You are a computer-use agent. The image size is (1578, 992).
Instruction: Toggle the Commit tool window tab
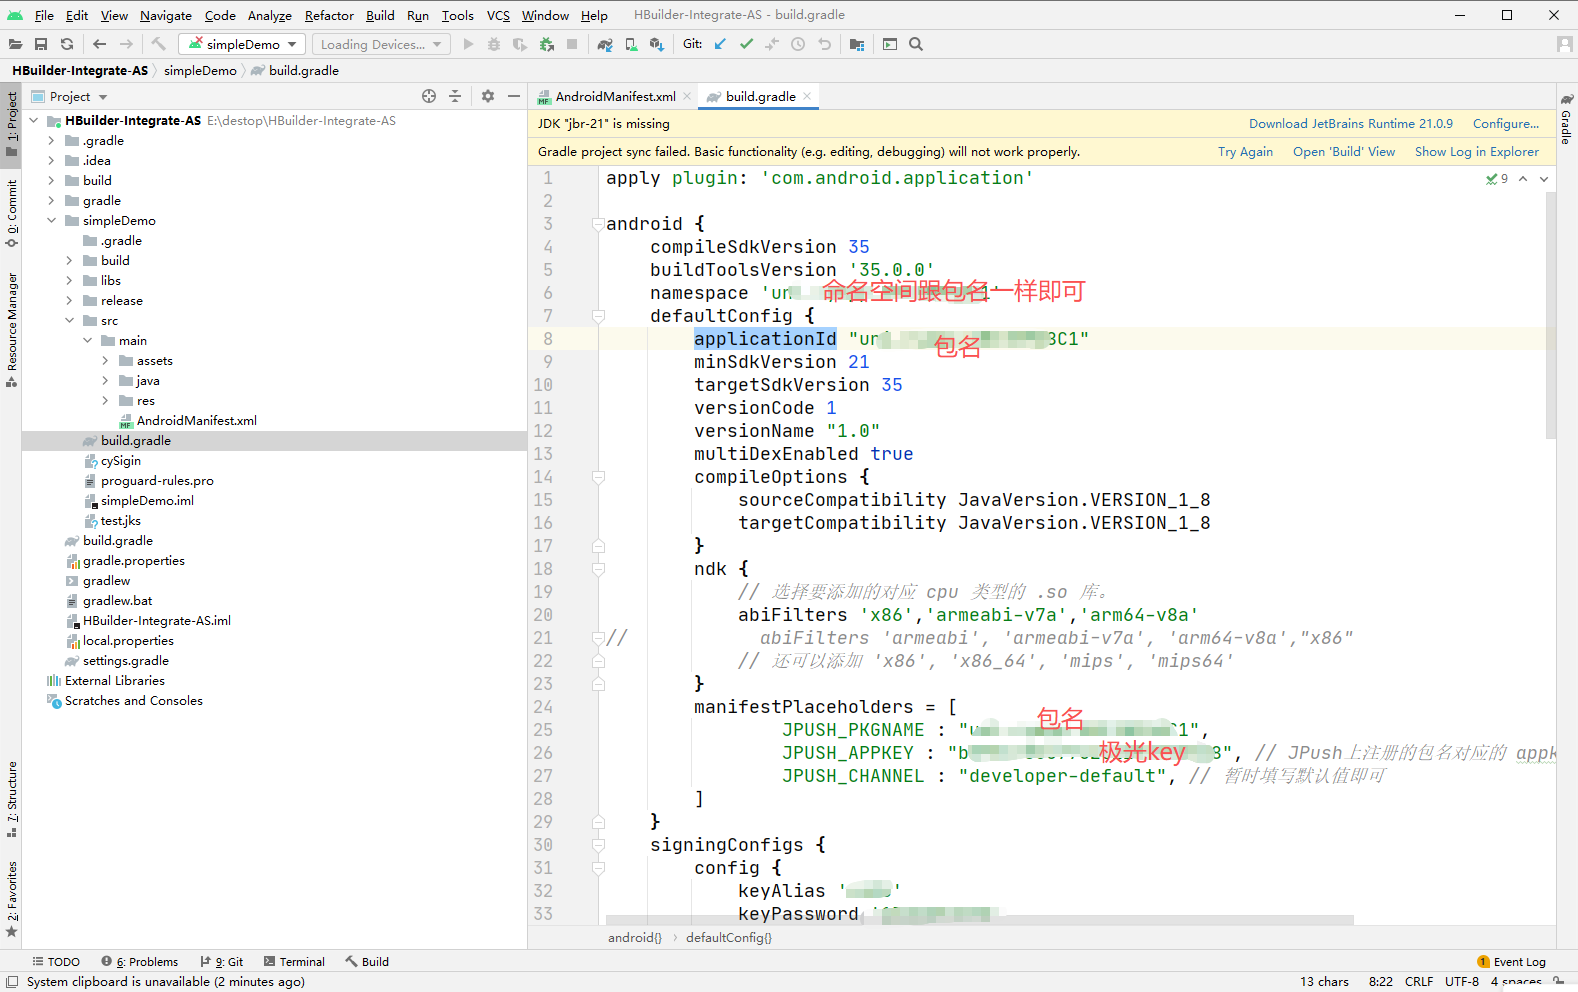click(11, 213)
